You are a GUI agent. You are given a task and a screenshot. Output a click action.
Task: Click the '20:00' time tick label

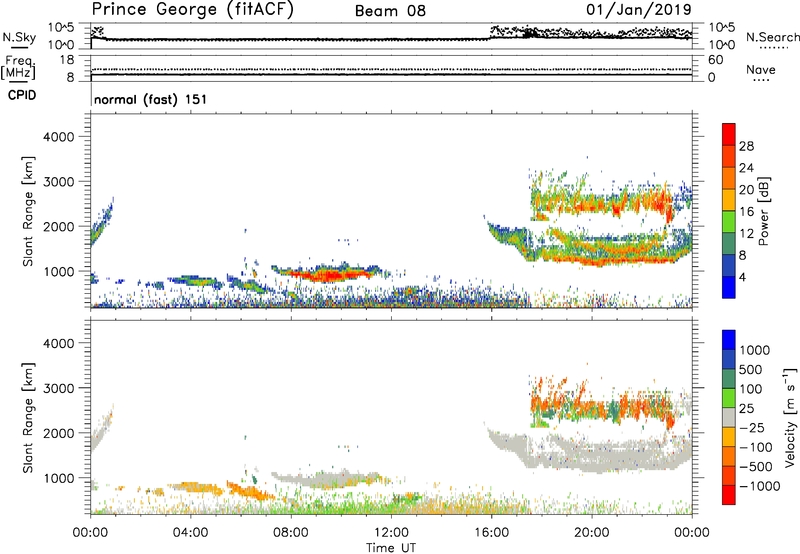click(x=591, y=533)
